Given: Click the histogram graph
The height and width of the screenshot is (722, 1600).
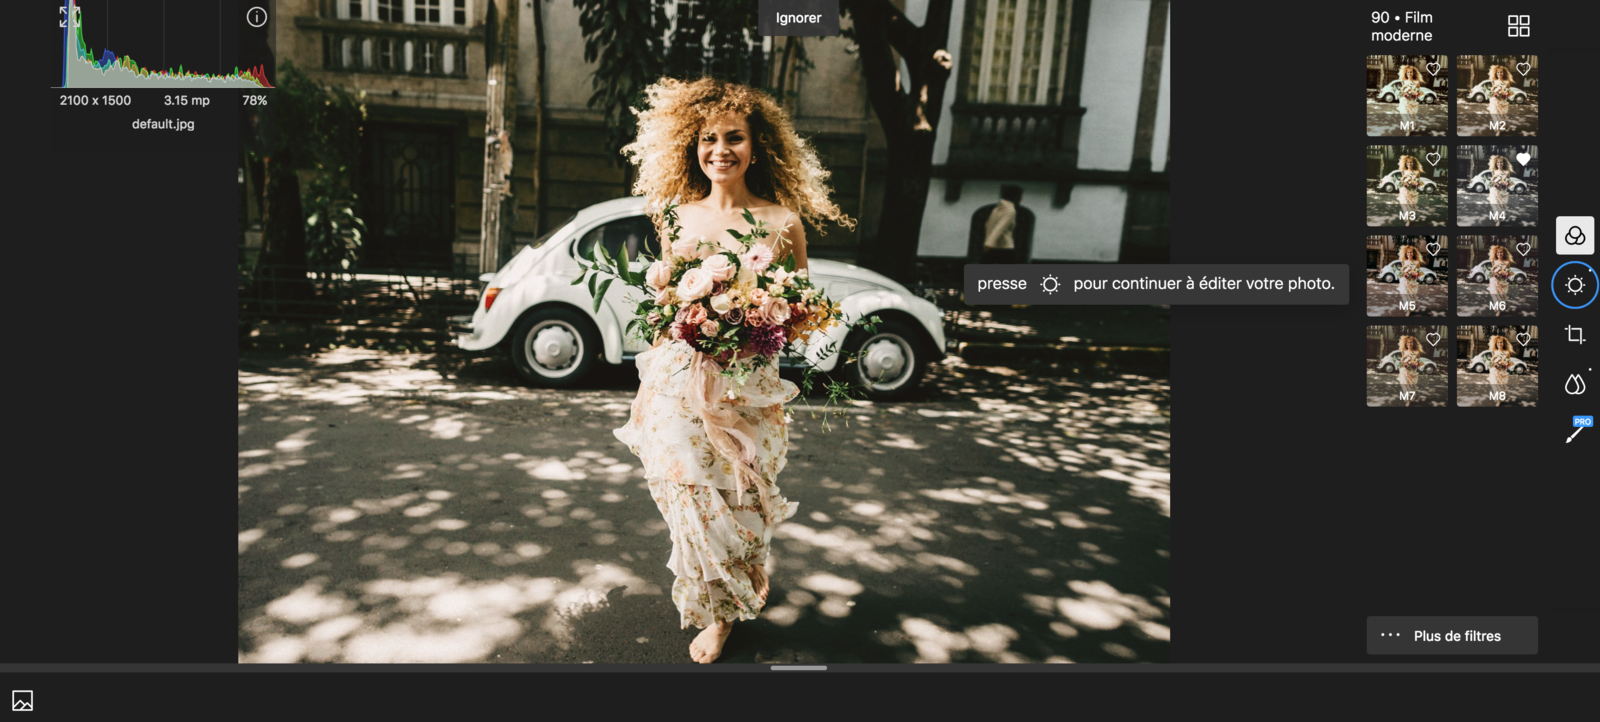Looking at the screenshot, I should coord(163,45).
